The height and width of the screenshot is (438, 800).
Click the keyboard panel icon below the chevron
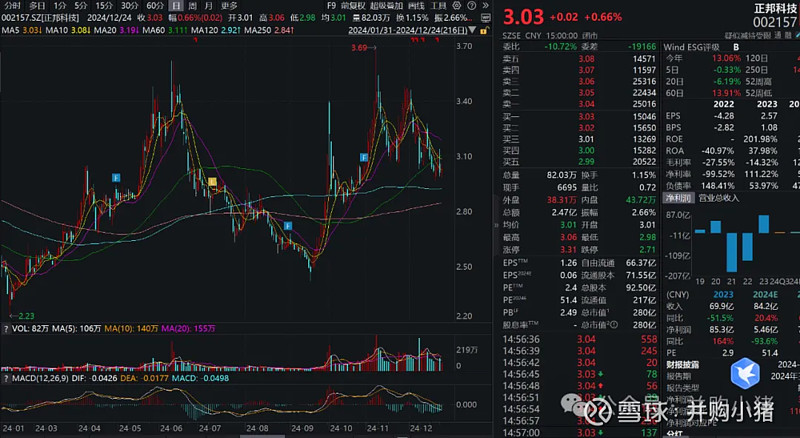tap(486, 18)
